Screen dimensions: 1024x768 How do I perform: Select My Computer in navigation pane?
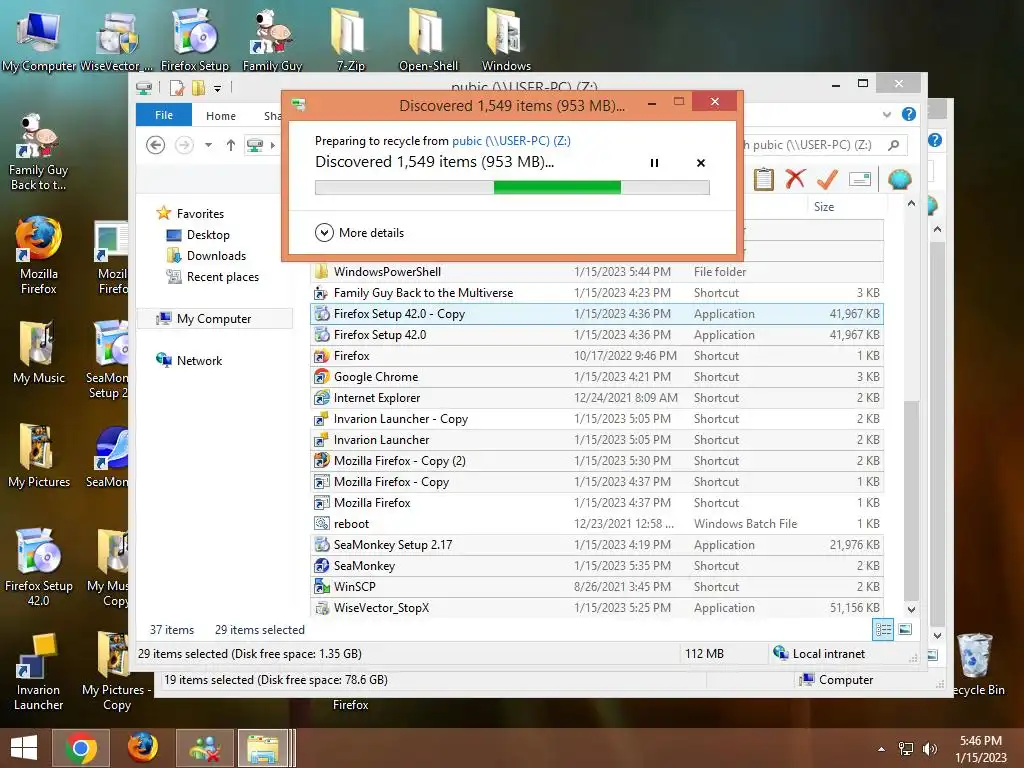[214, 319]
